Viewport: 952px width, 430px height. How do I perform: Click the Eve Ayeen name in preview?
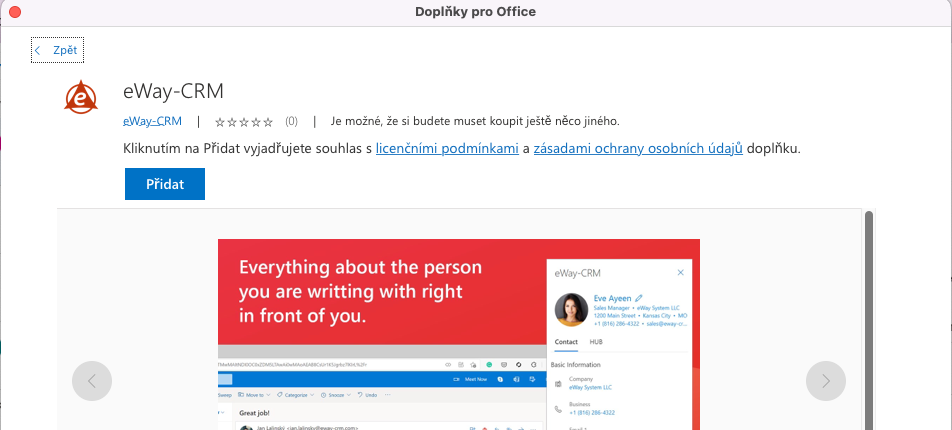pos(613,298)
